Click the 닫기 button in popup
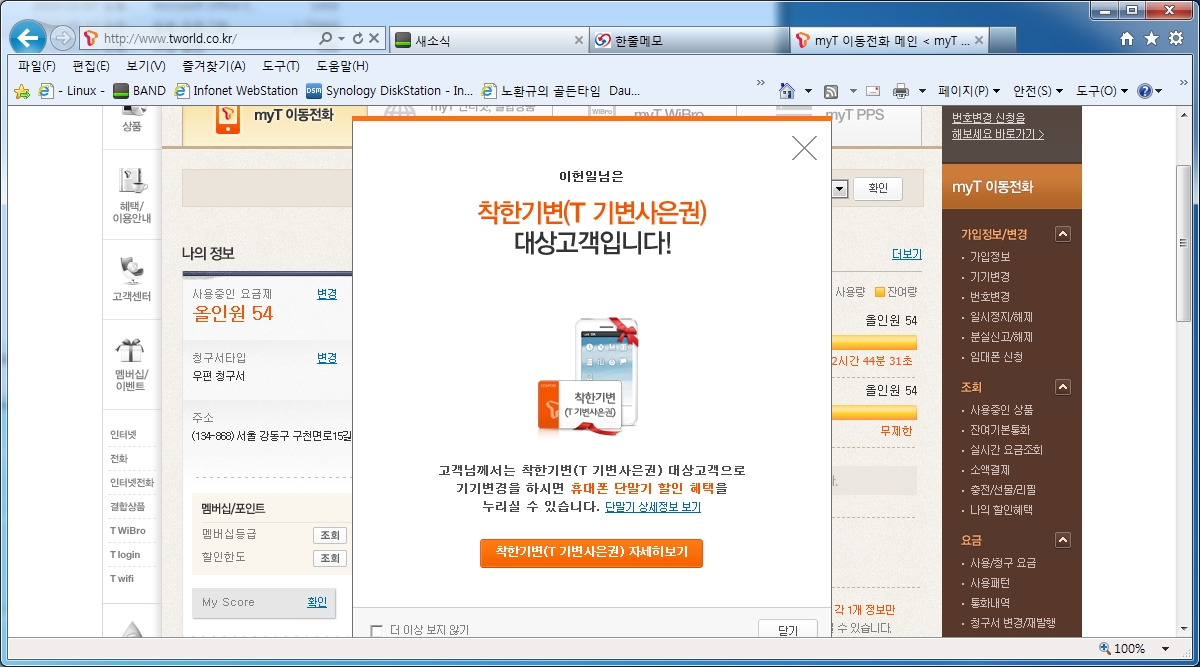Image resolution: width=1200 pixels, height=667 pixels. coord(787,629)
